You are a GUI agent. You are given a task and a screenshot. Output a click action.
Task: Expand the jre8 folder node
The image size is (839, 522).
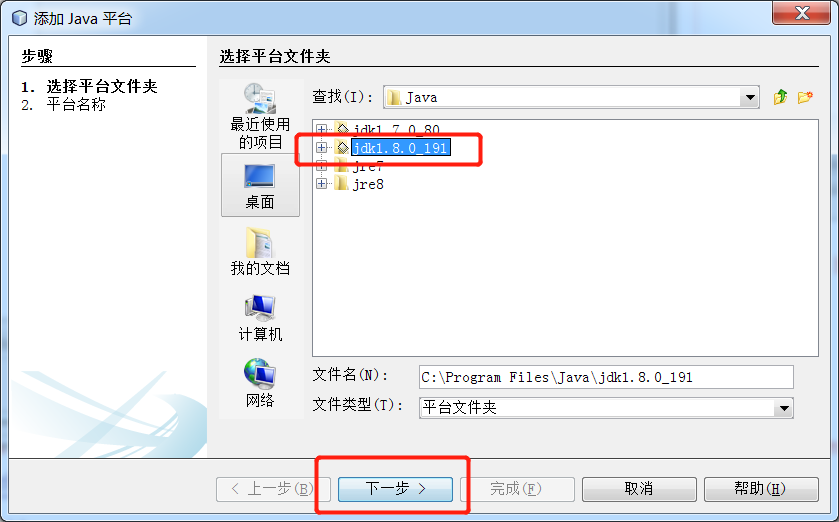point(321,184)
